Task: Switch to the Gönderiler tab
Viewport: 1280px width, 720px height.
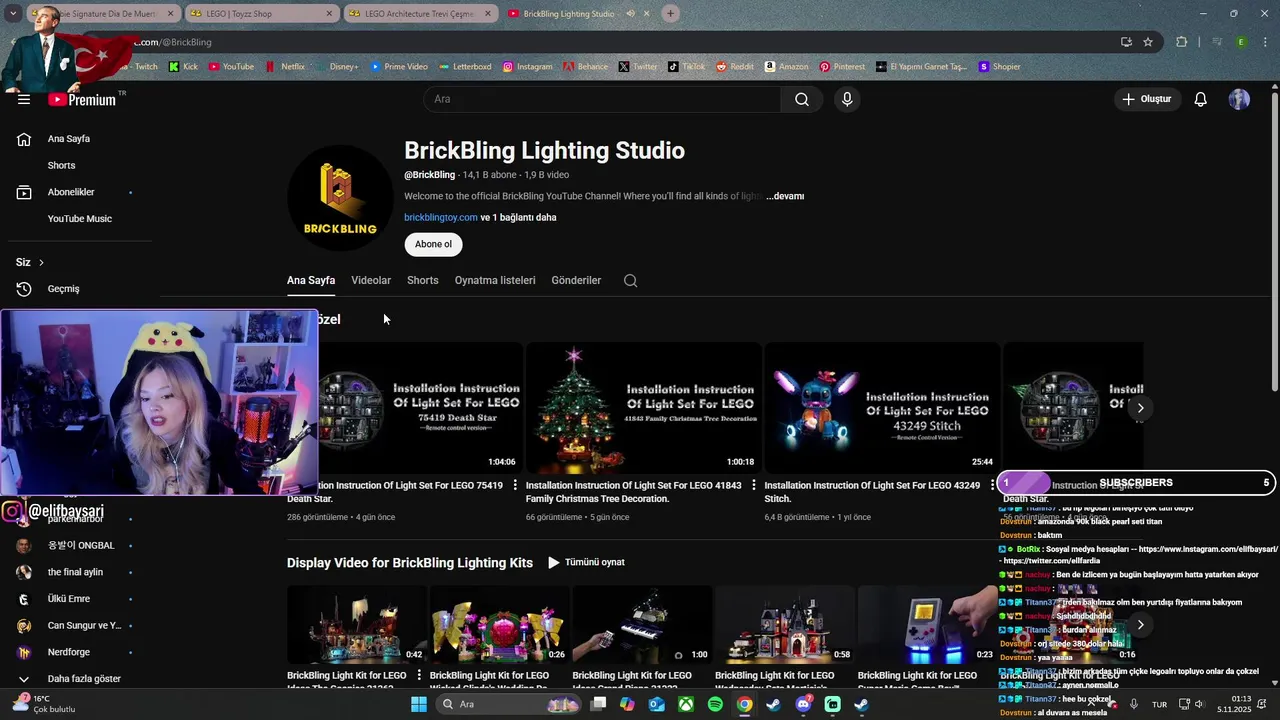Action: (x=576, y=280)
